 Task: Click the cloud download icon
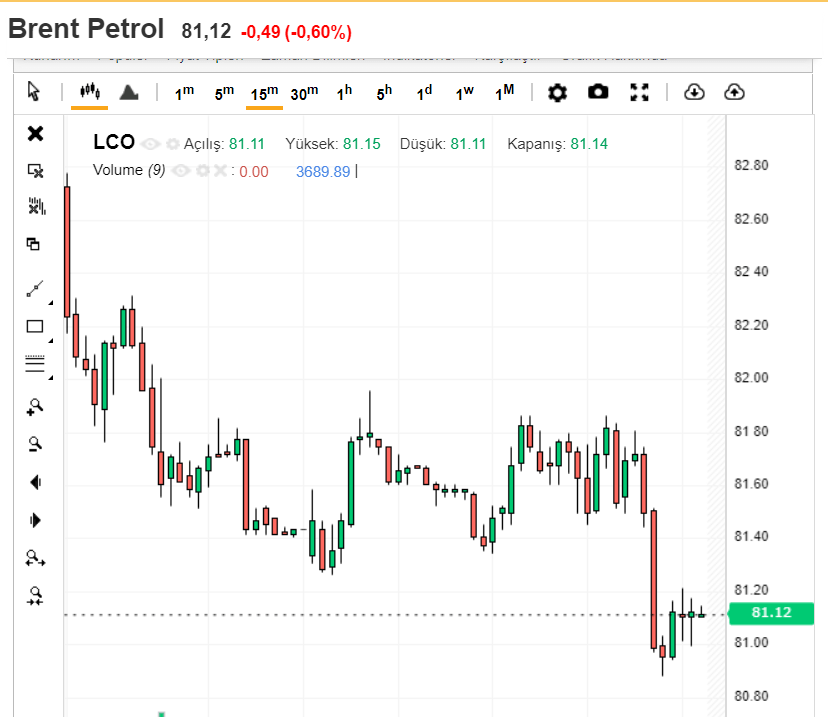(x=694, y=92)
